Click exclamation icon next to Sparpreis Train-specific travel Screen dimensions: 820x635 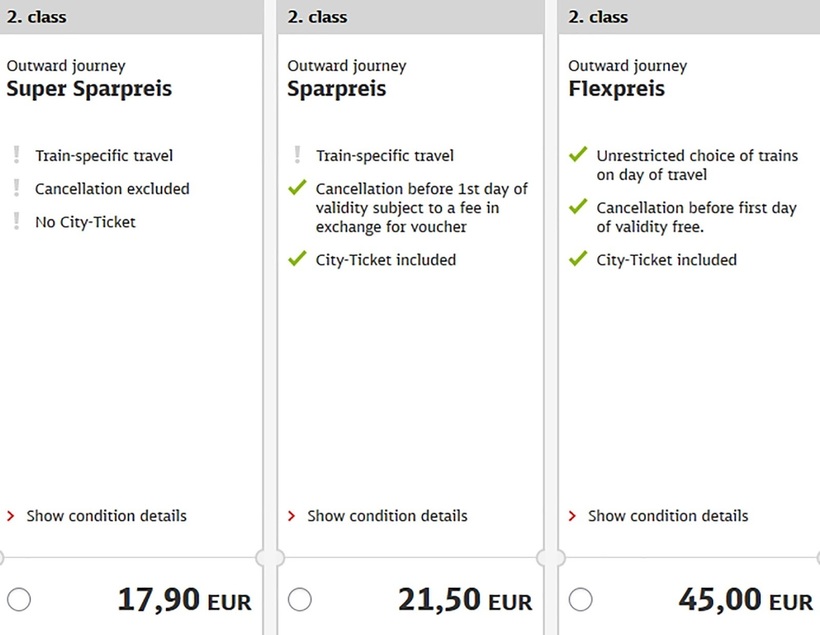[x=297, y=155]
